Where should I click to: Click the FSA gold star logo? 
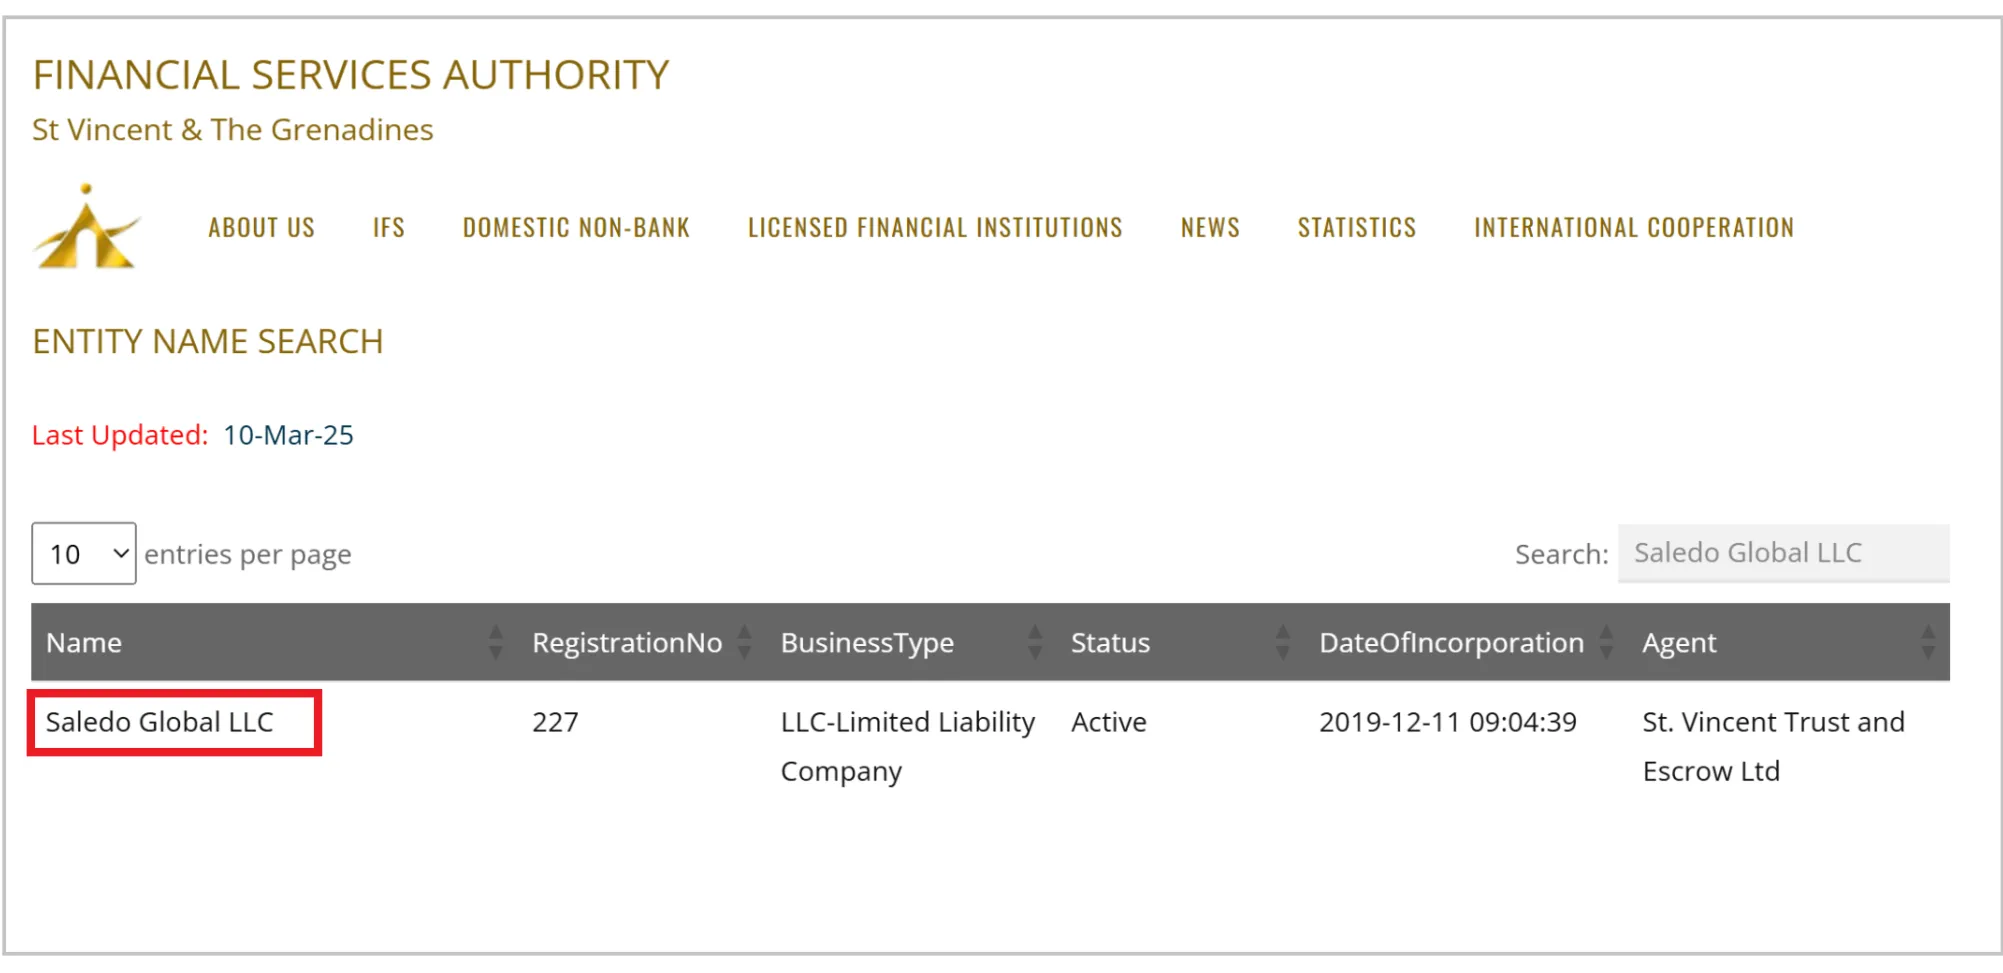pyautogui.click(x=86, y=227)
